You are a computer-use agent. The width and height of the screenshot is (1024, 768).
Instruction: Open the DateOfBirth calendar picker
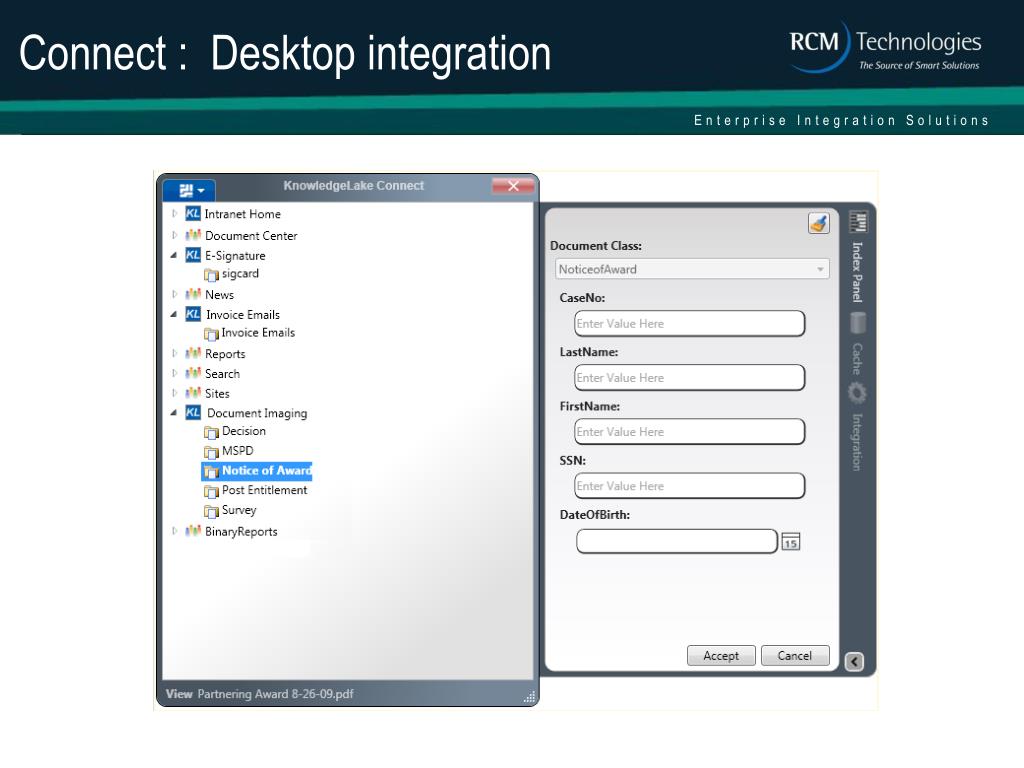click(791, 542)
